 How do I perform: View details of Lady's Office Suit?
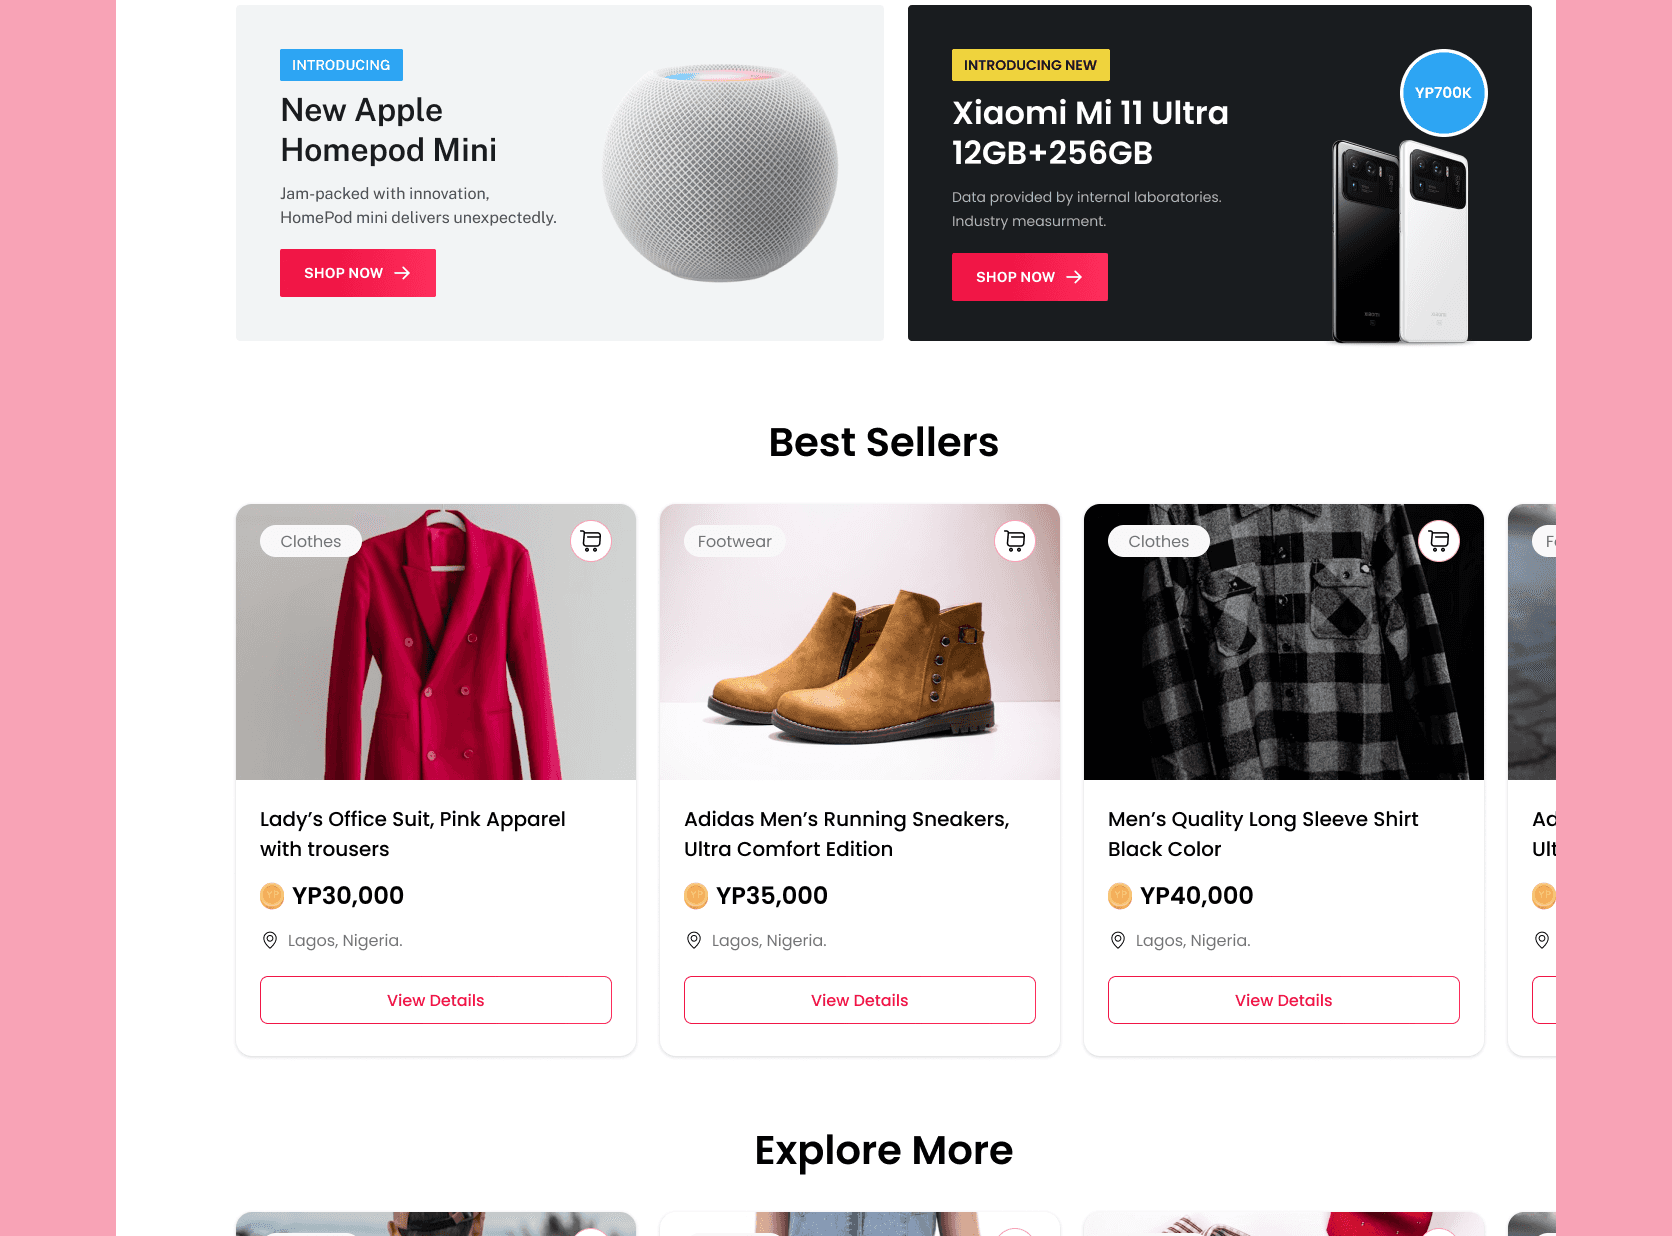tap(436, 1000)
